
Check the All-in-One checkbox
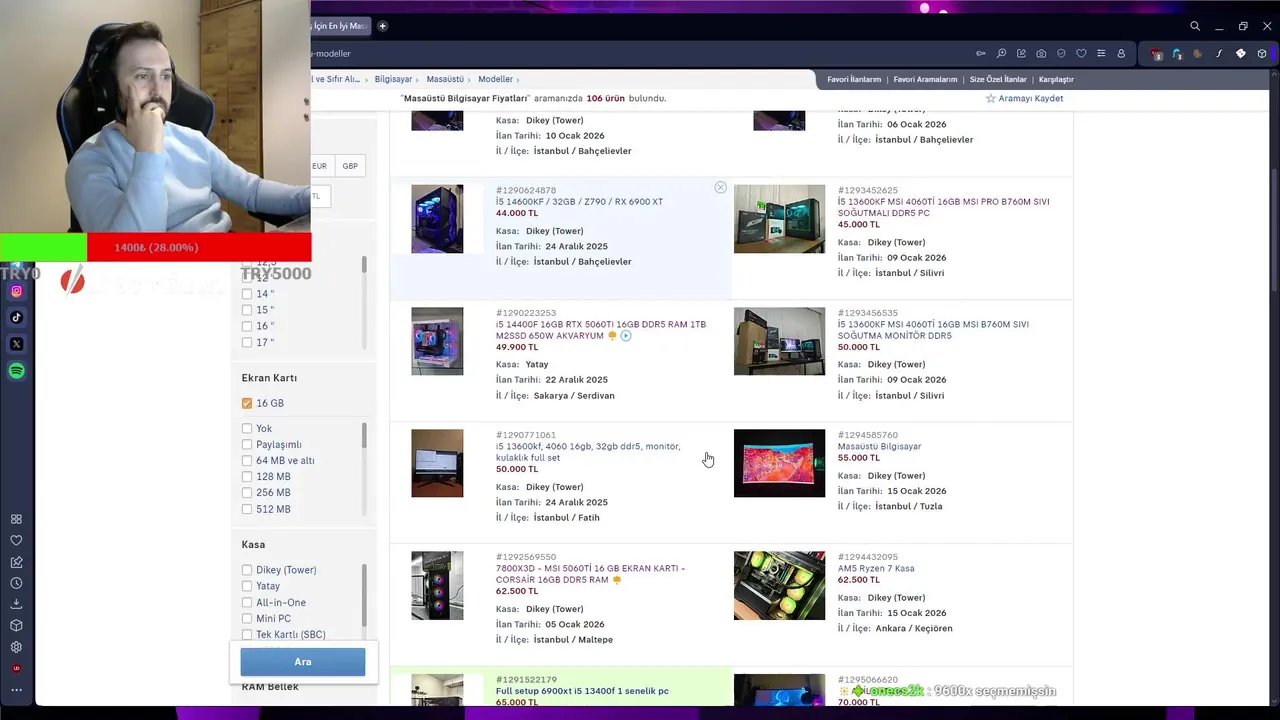247,602
